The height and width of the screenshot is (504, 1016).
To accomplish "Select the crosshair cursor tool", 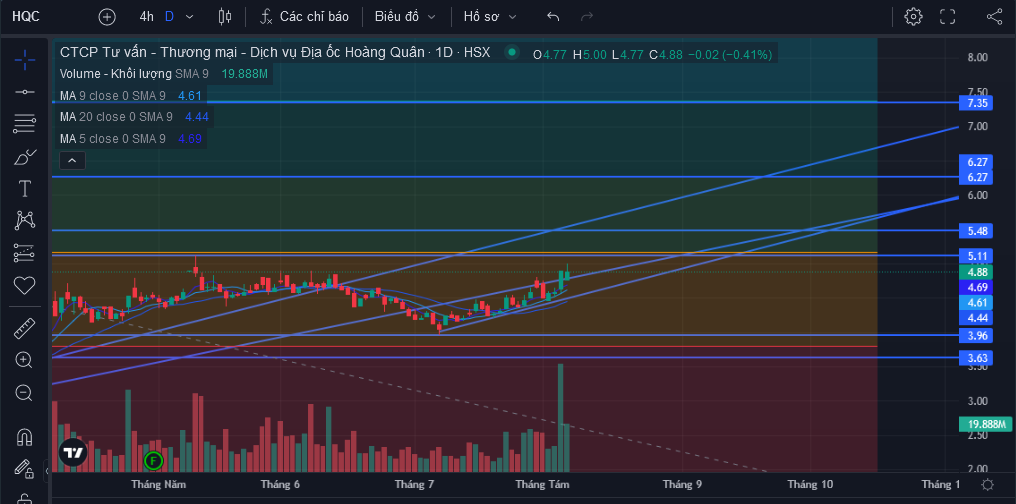I will (x=25, y=60).
